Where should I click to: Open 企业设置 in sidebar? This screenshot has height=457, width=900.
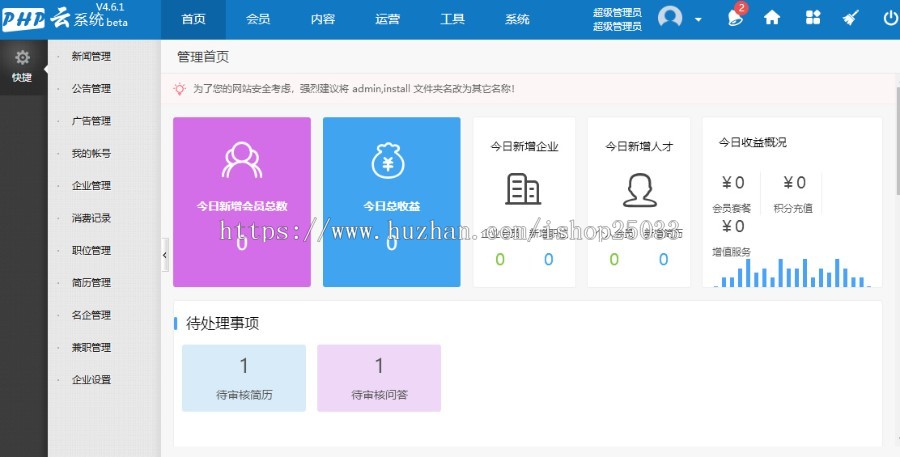click(91, 379)
